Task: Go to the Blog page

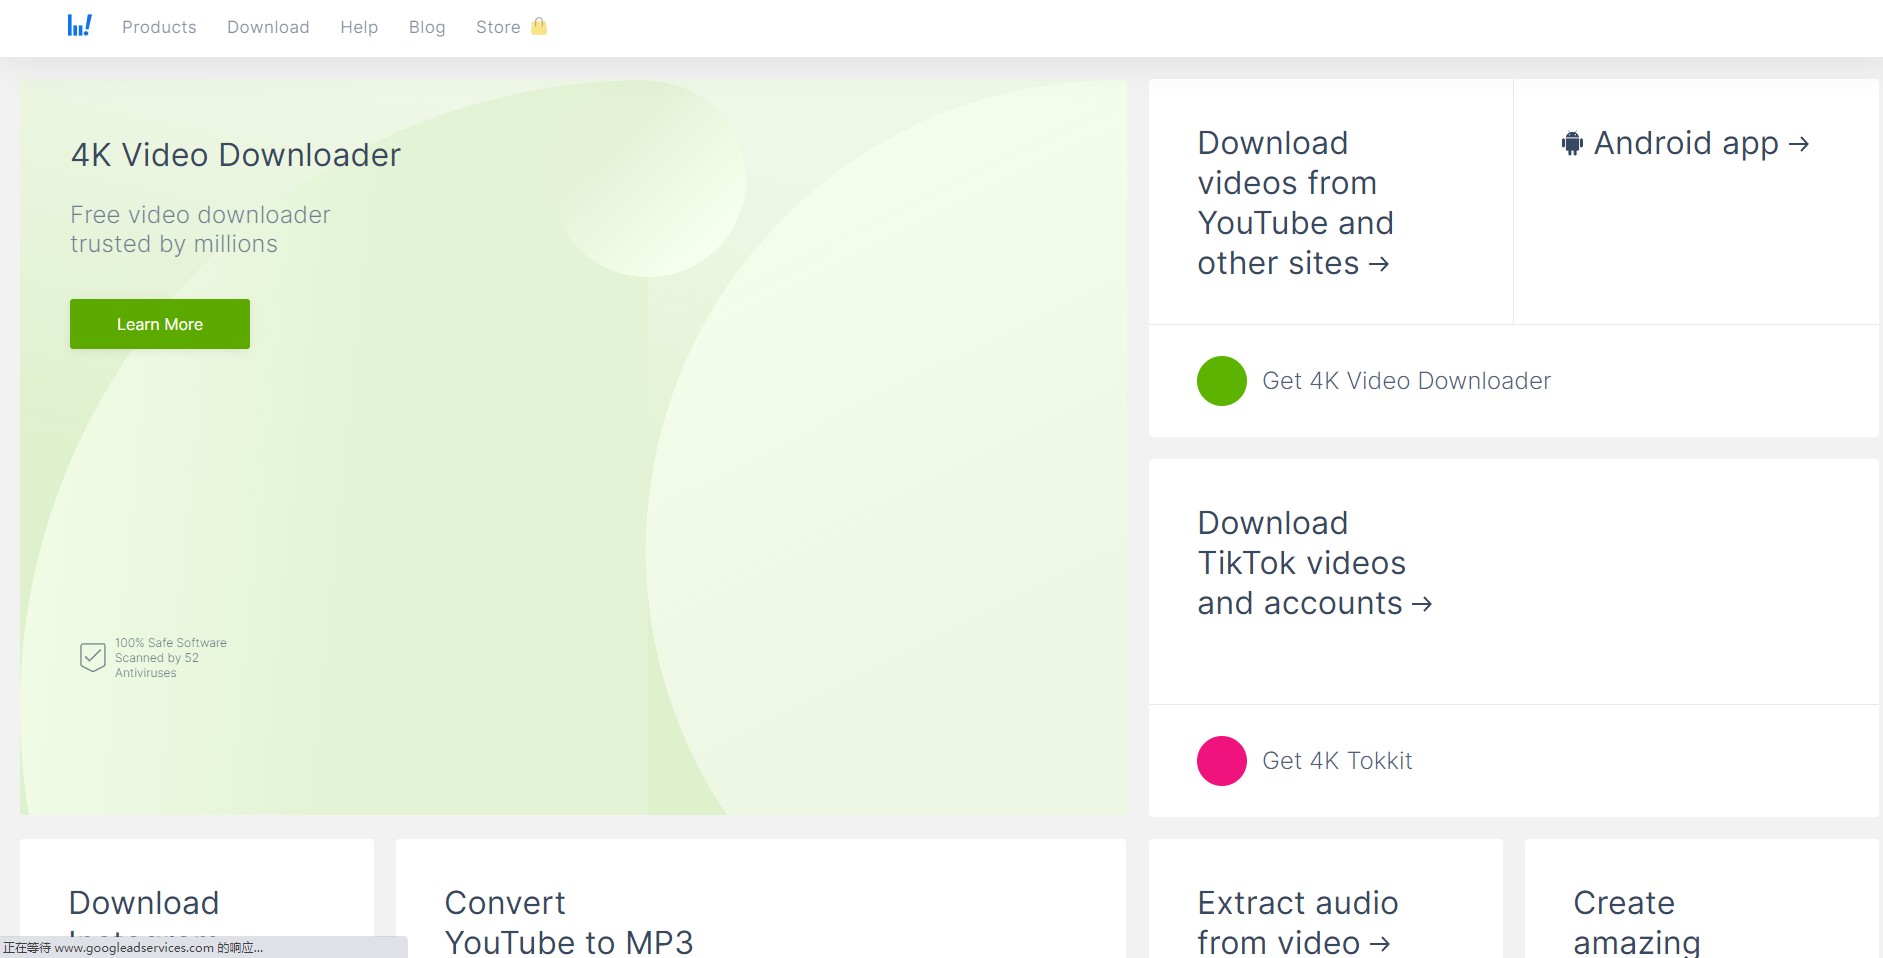Action: pyautogui.click(x=427, y=27)
